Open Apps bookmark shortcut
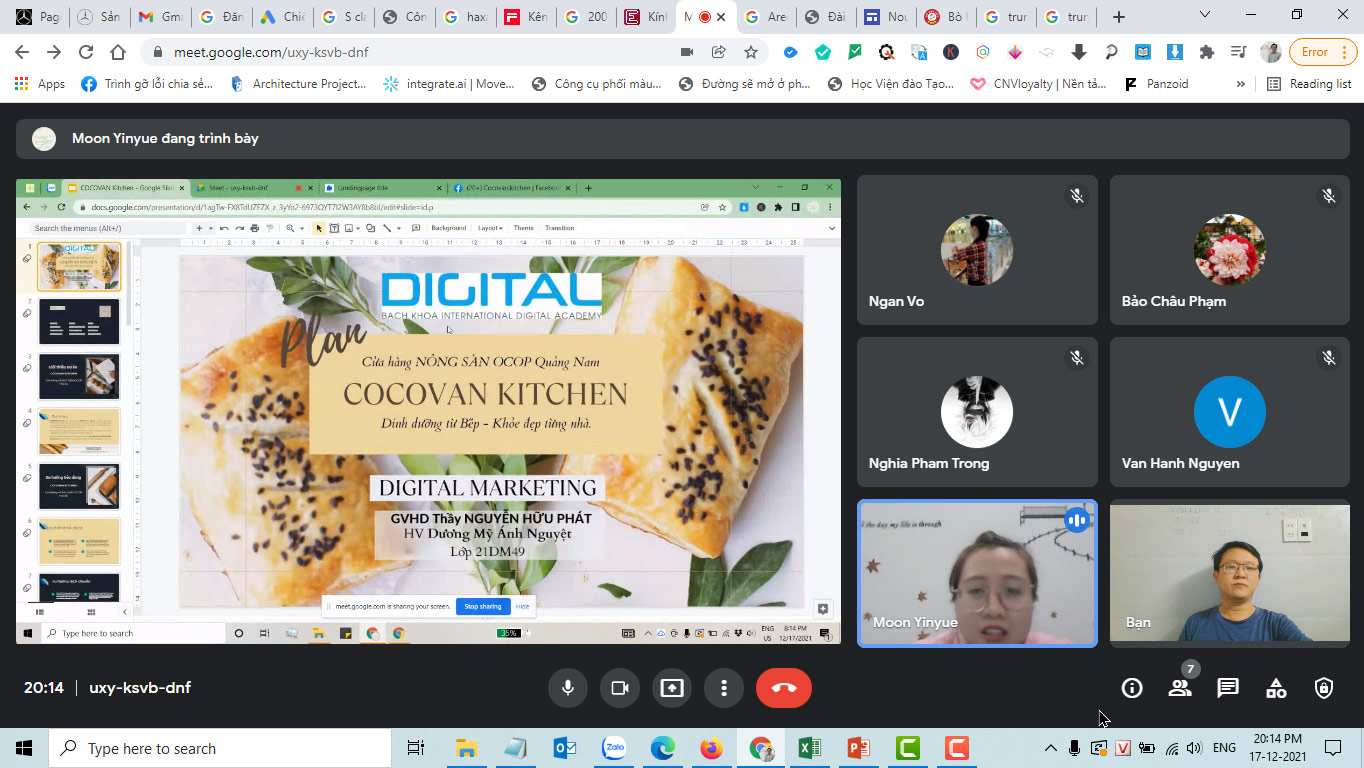Viewport: 1364px width, 768px height. pos(40,84)
